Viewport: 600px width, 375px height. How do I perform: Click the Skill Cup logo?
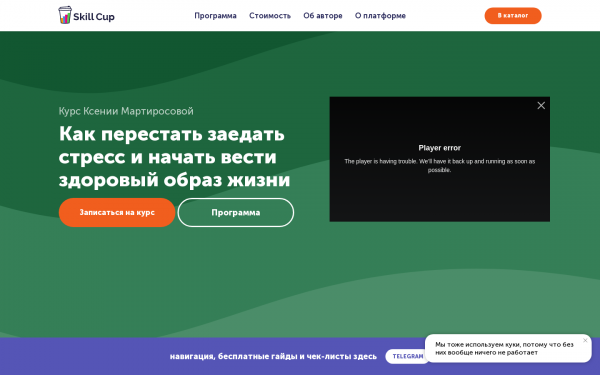(x=86, y=16)
